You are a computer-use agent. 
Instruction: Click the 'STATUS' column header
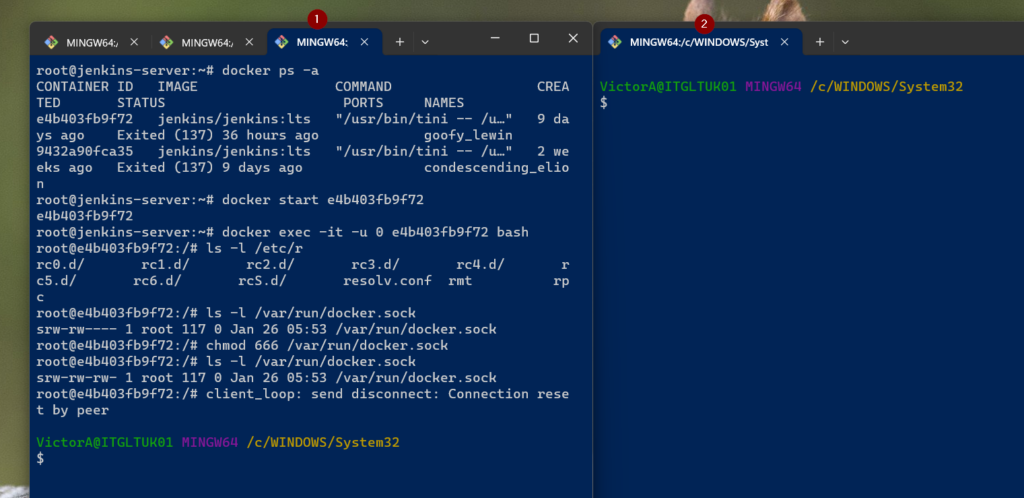point(141,102)
